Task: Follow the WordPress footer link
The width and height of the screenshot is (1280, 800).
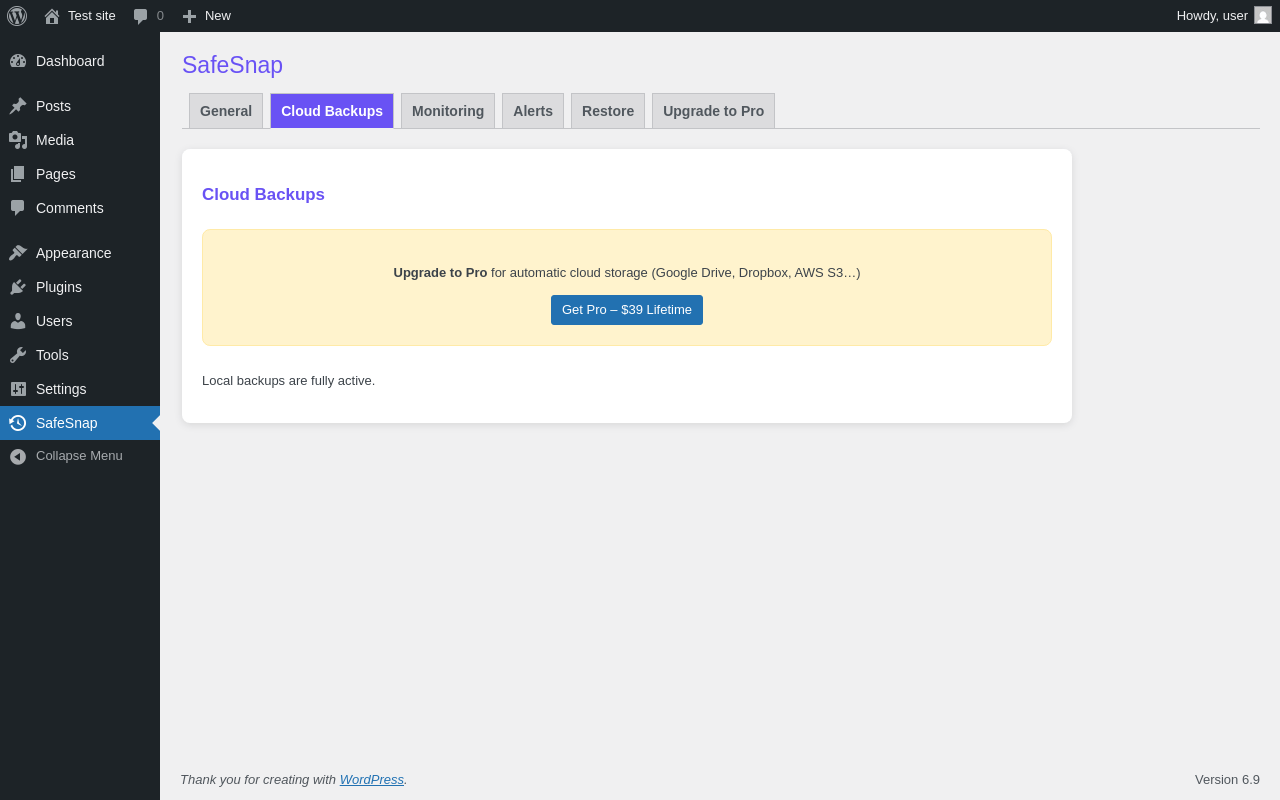Action: [x=372, y=779]
